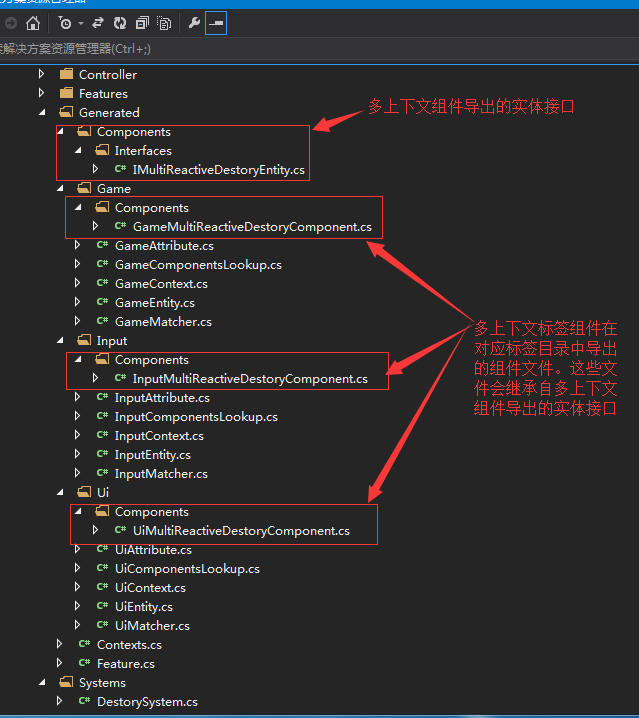
Task: Select GameMultiReactiveDestoryComponent.cs file name
Action: tap(252, 227)
